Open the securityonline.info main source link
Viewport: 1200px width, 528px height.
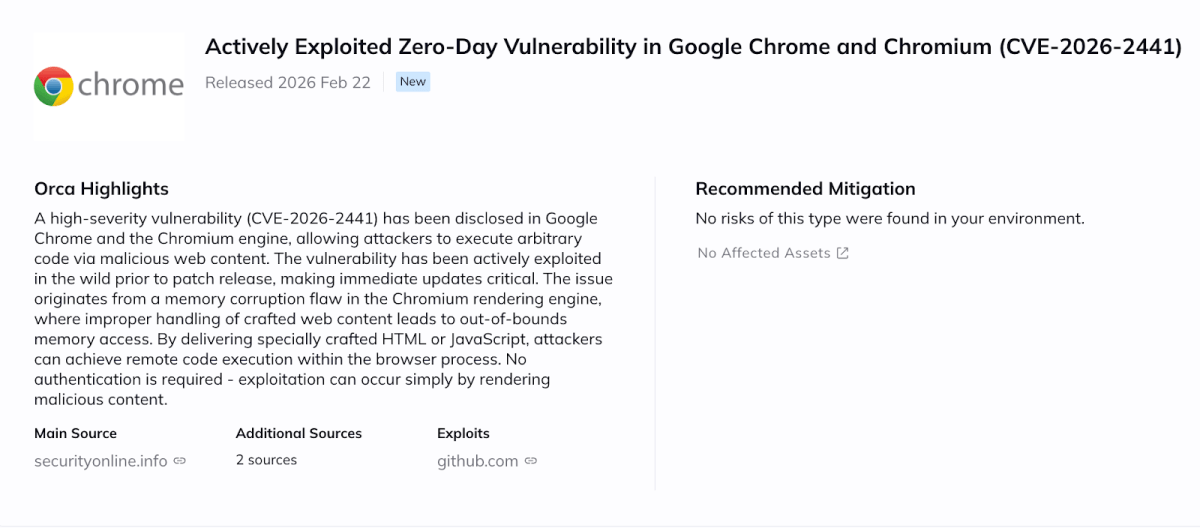click(101, 461)
